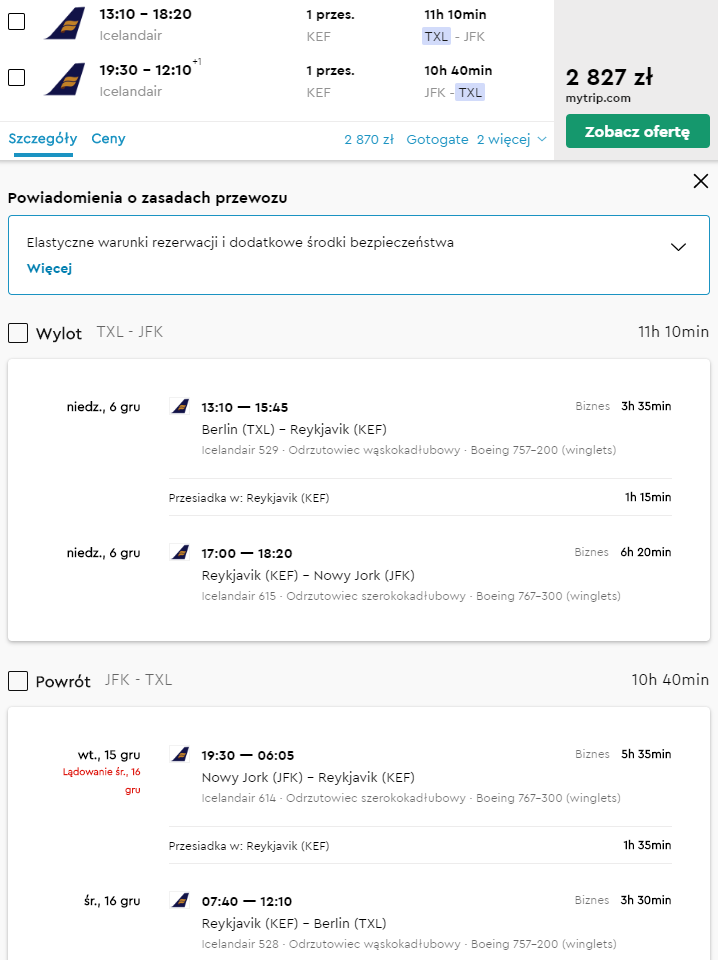Click airline icon beside Reykjavik–Nowy Jork segment

click(179, 552)
